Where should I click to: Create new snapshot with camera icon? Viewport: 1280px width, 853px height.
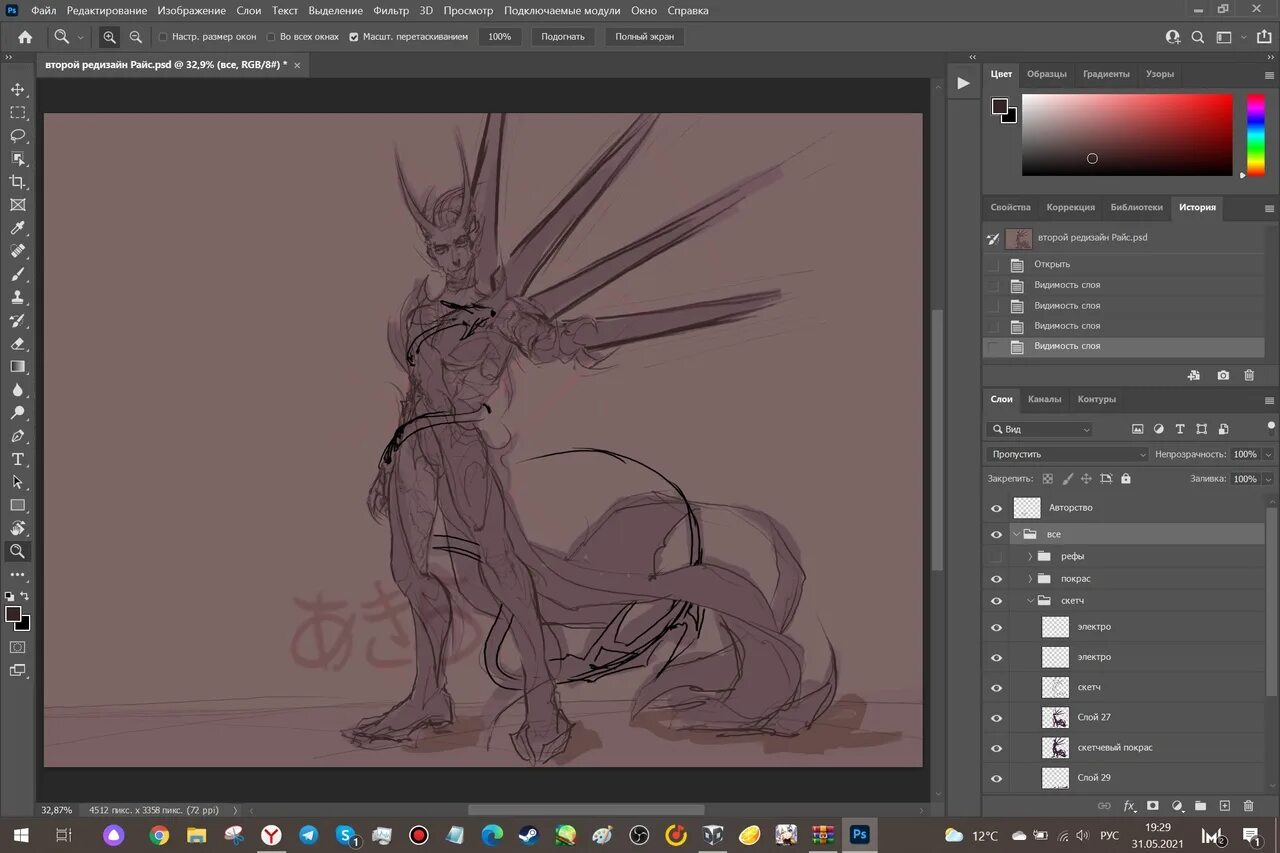(x=1223, y=375)
